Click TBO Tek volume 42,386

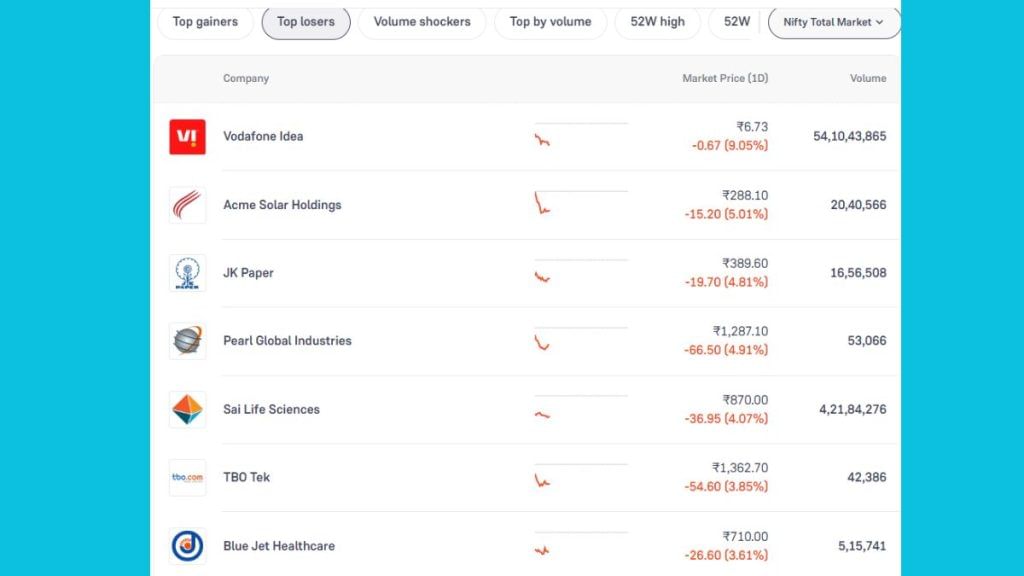[x=867, y=477]
